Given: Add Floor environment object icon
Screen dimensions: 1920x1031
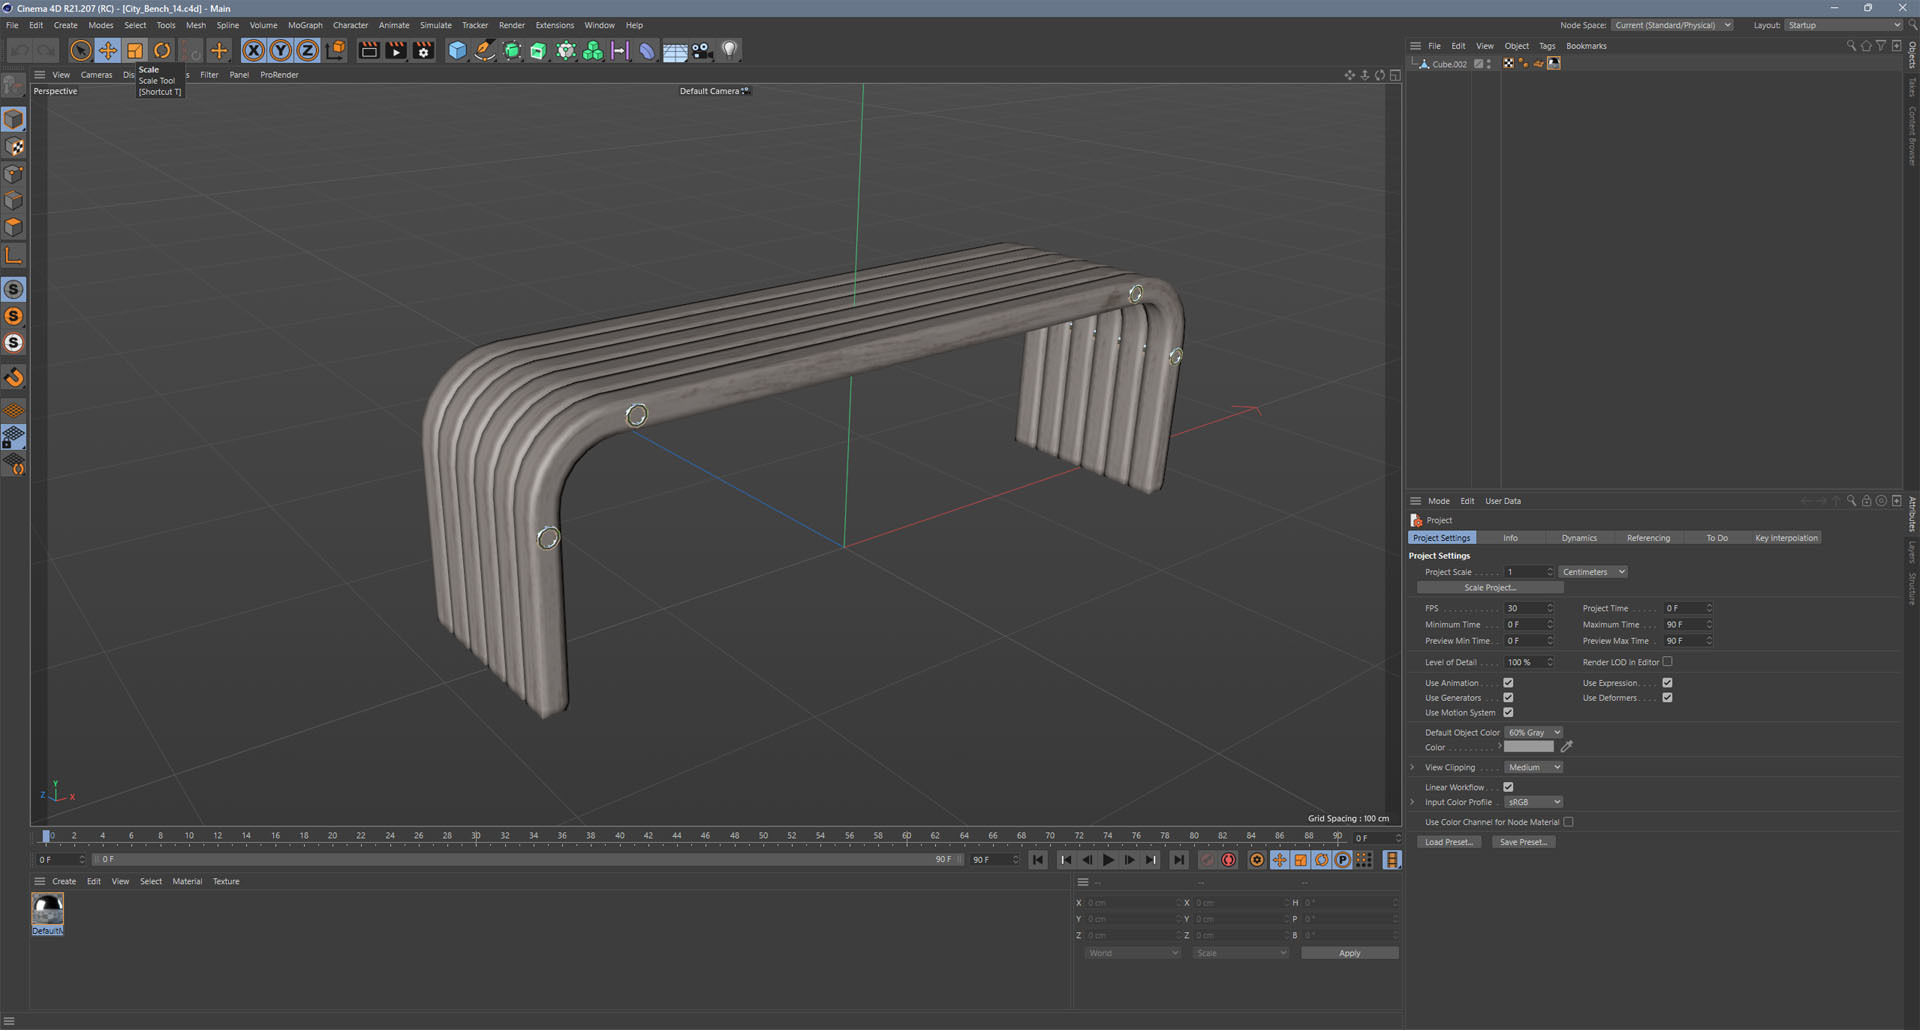Looking at the screenshot, I should click(675, 50).
